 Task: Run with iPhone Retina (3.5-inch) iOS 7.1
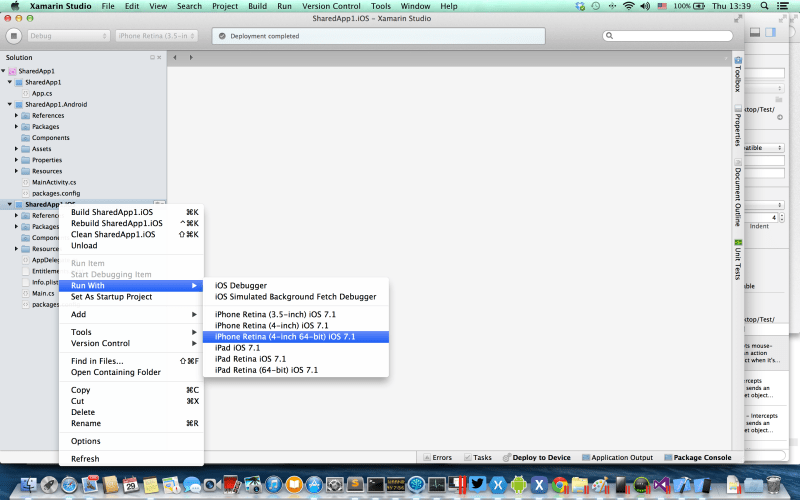click(x=296, y=314)
